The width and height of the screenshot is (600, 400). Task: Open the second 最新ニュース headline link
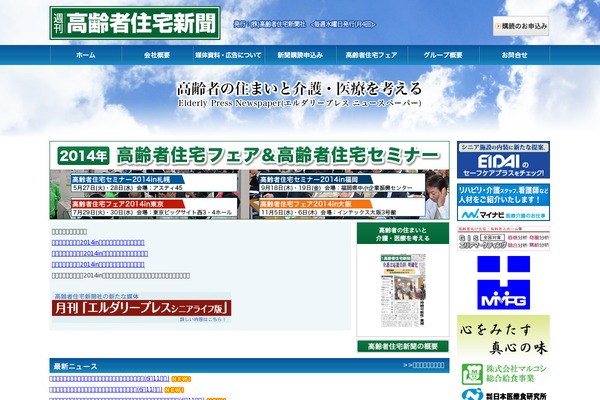pos(106,390)
